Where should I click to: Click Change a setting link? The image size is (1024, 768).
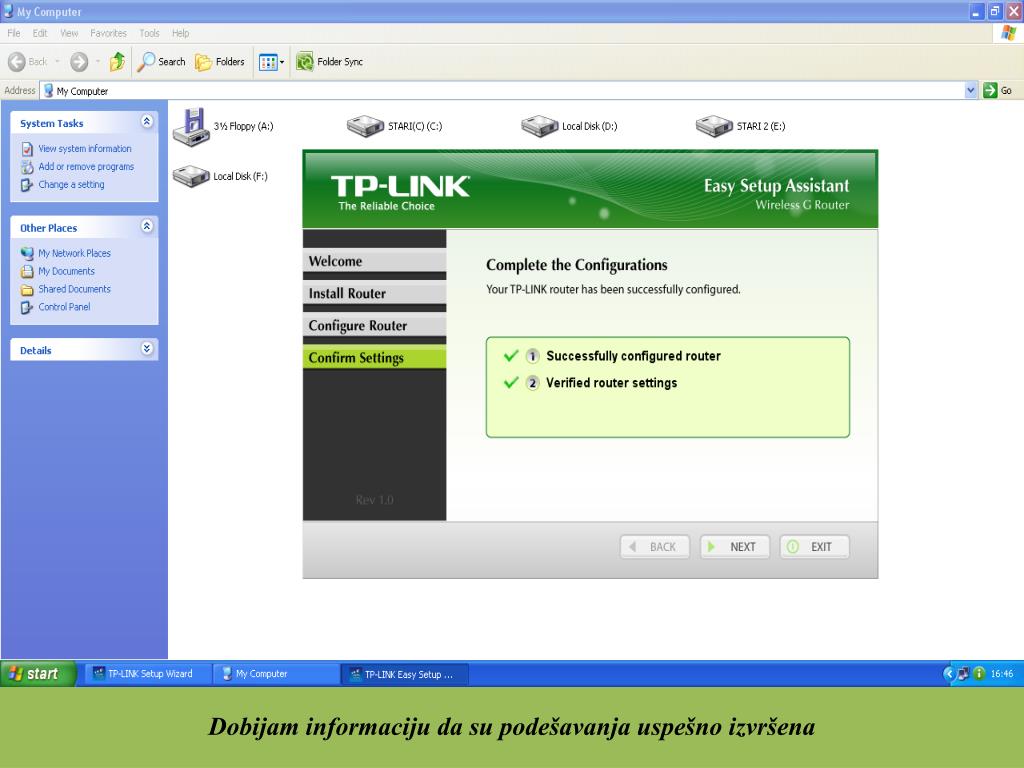pos(71,185)
